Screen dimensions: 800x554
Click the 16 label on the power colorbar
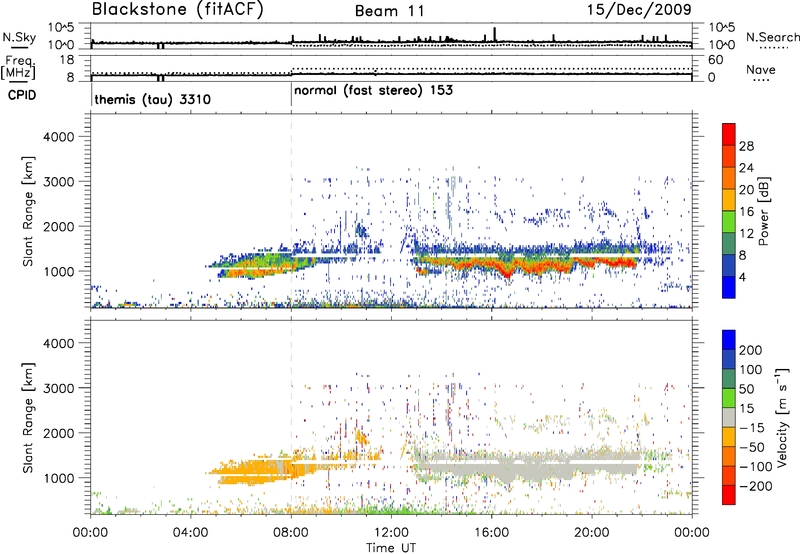click(746, 212)
